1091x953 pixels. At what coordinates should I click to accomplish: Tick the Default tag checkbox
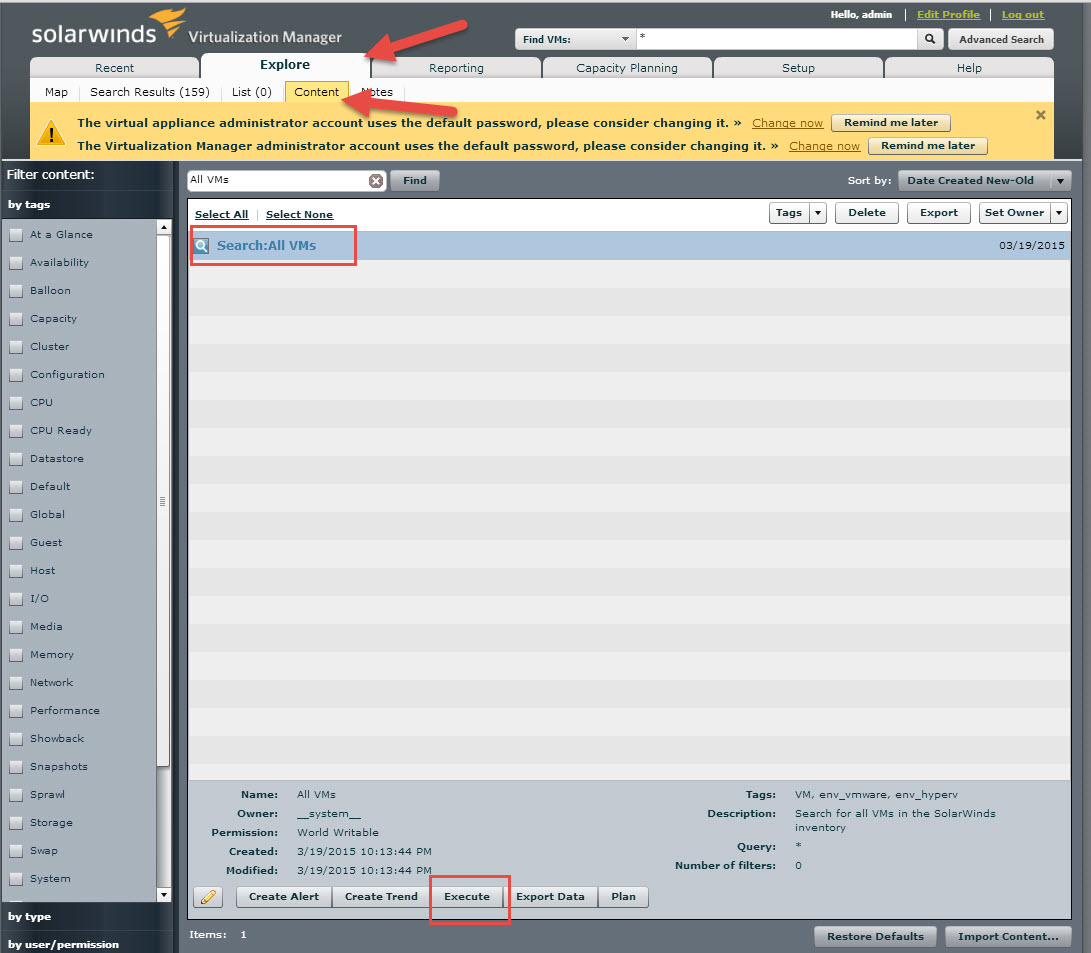click(x=15, y=487)
